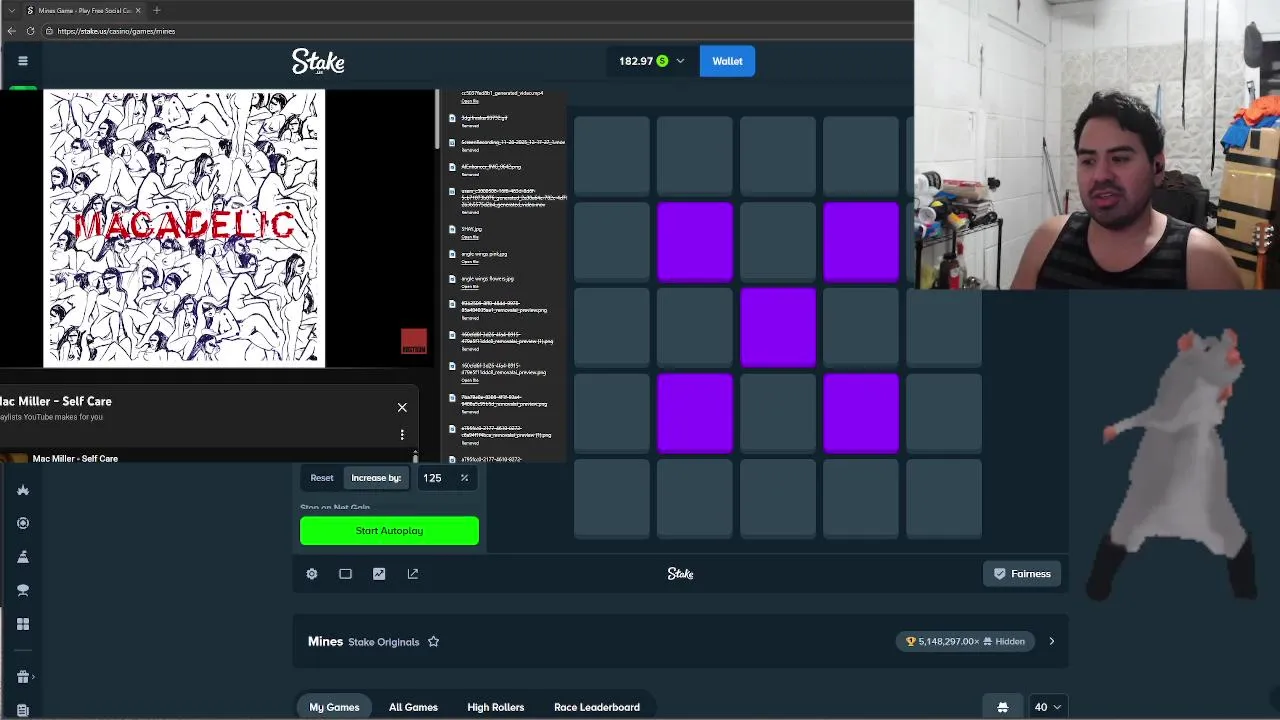
Task: Click Open file under angle wings pink.jpg
Action: tap(470, 262)
